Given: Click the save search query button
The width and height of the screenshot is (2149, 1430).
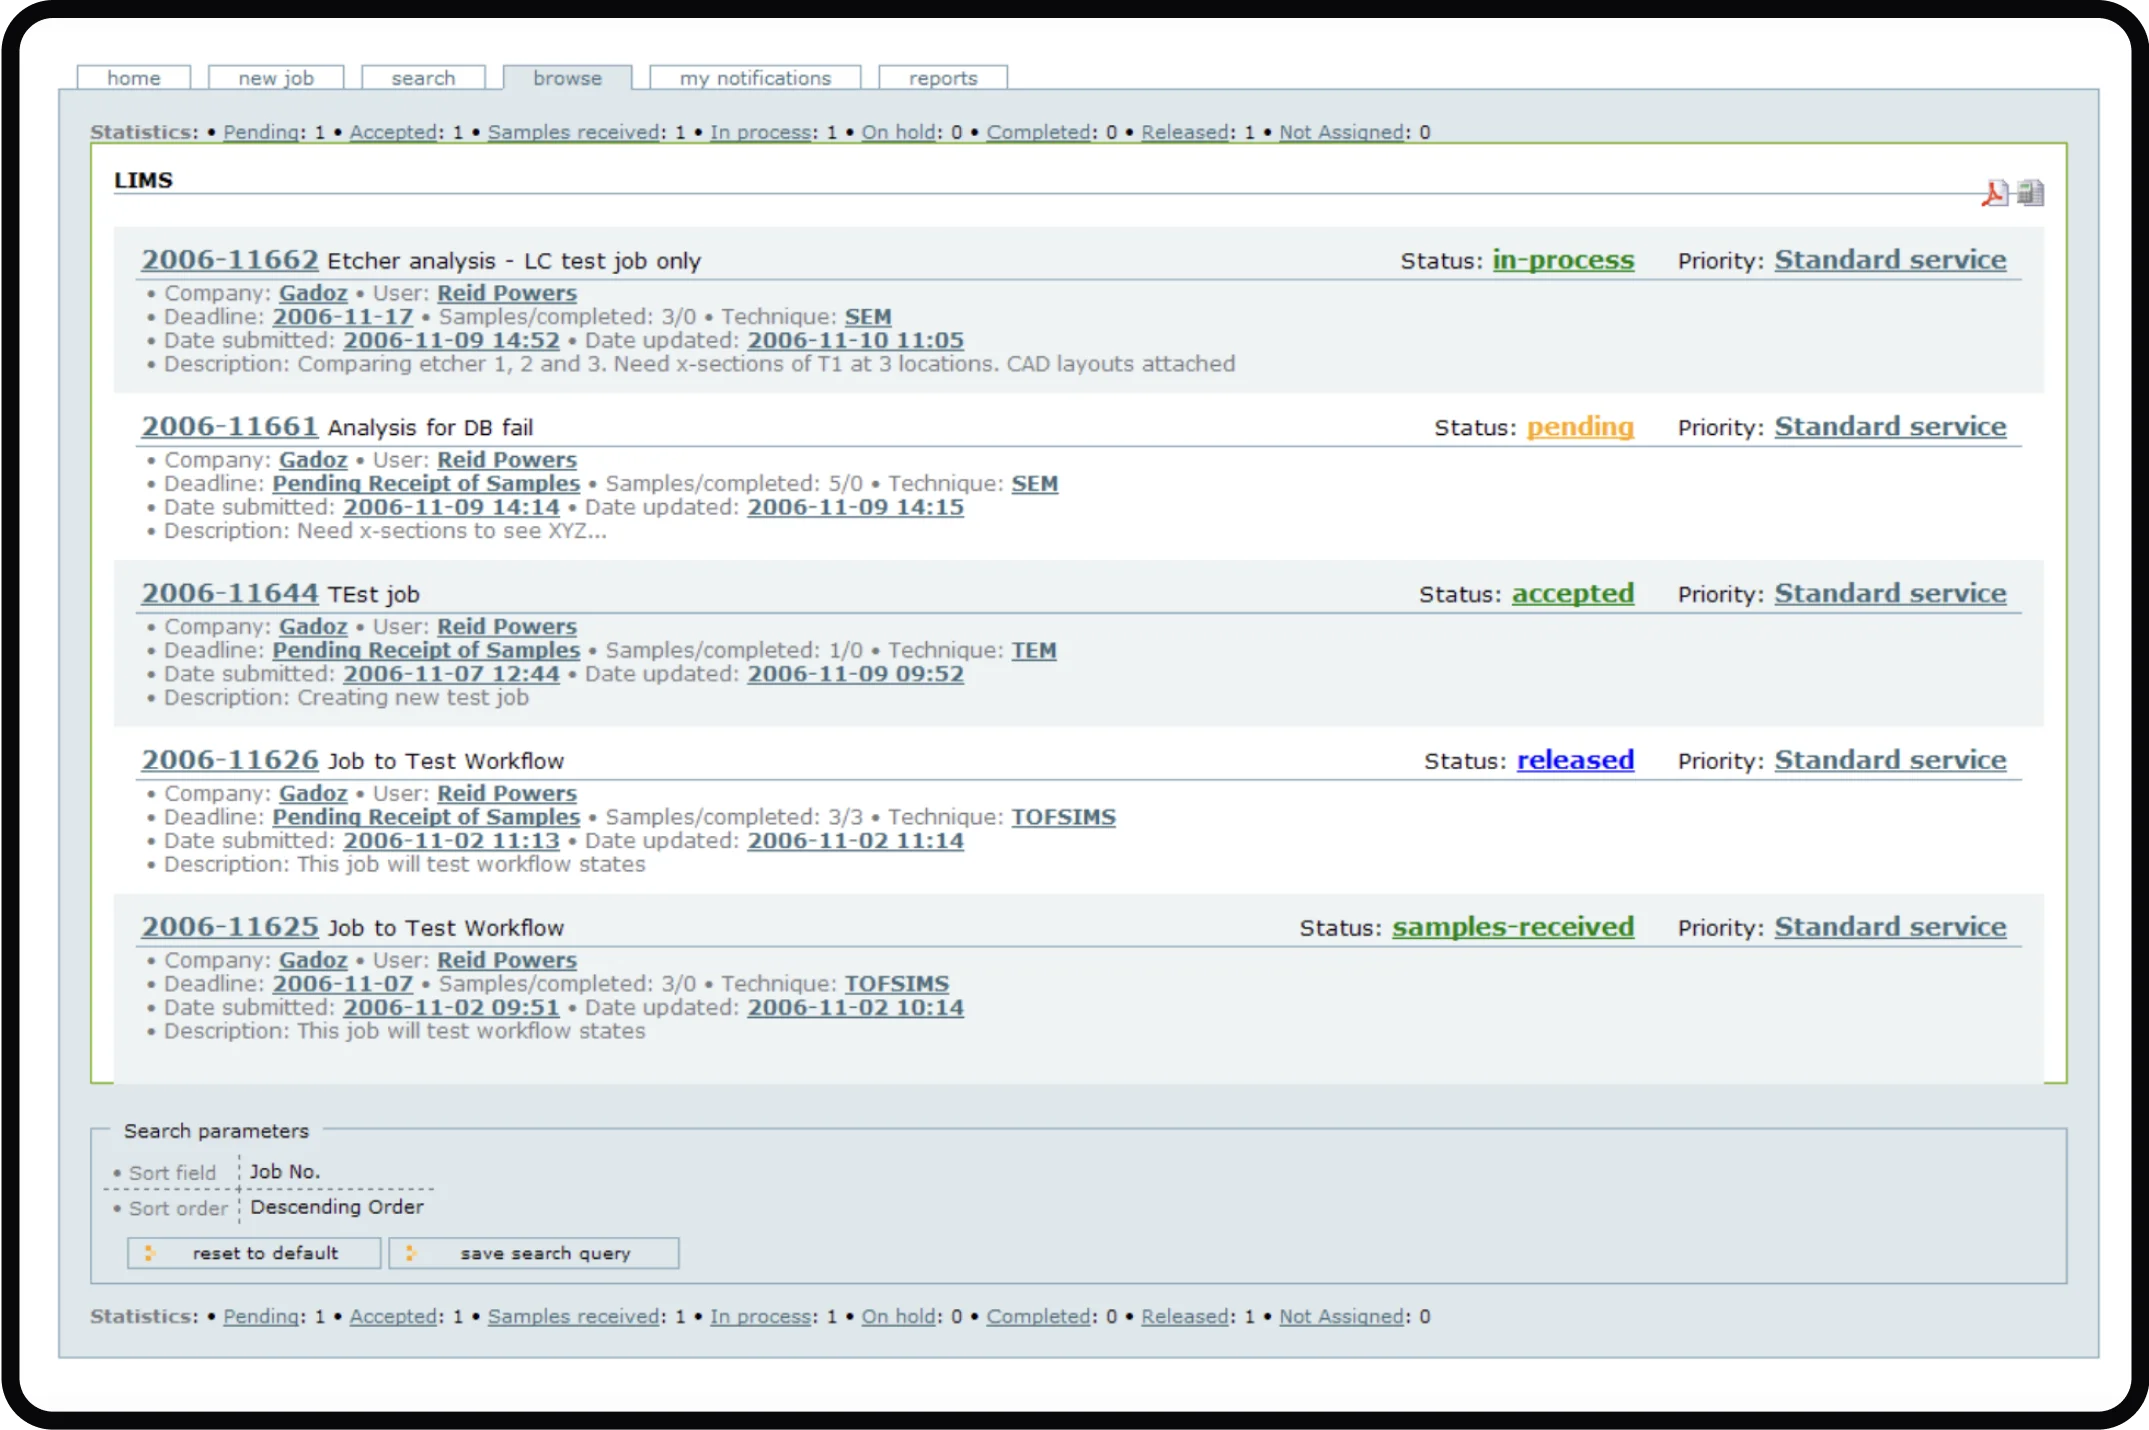Looking at the screenshot, I should click(x=534, y=1253).
